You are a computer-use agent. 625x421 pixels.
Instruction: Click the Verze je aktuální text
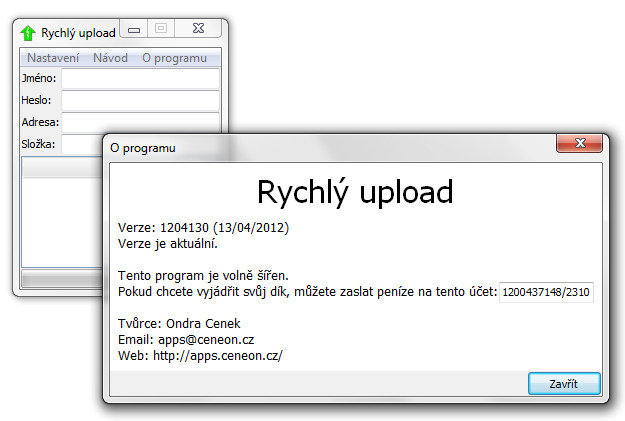[x=168, y=244]
